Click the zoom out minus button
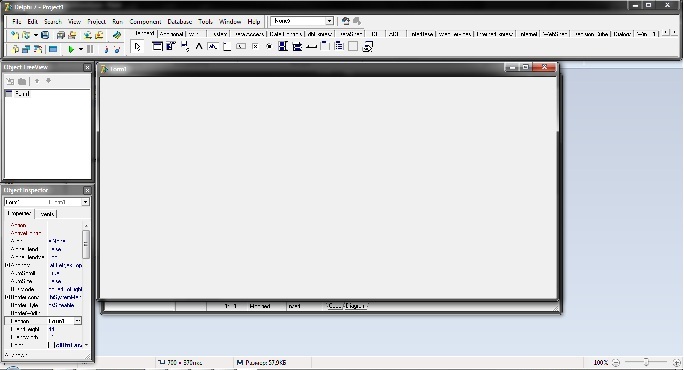This screenshot has height=370, width=684. click(x=616, y=362)
